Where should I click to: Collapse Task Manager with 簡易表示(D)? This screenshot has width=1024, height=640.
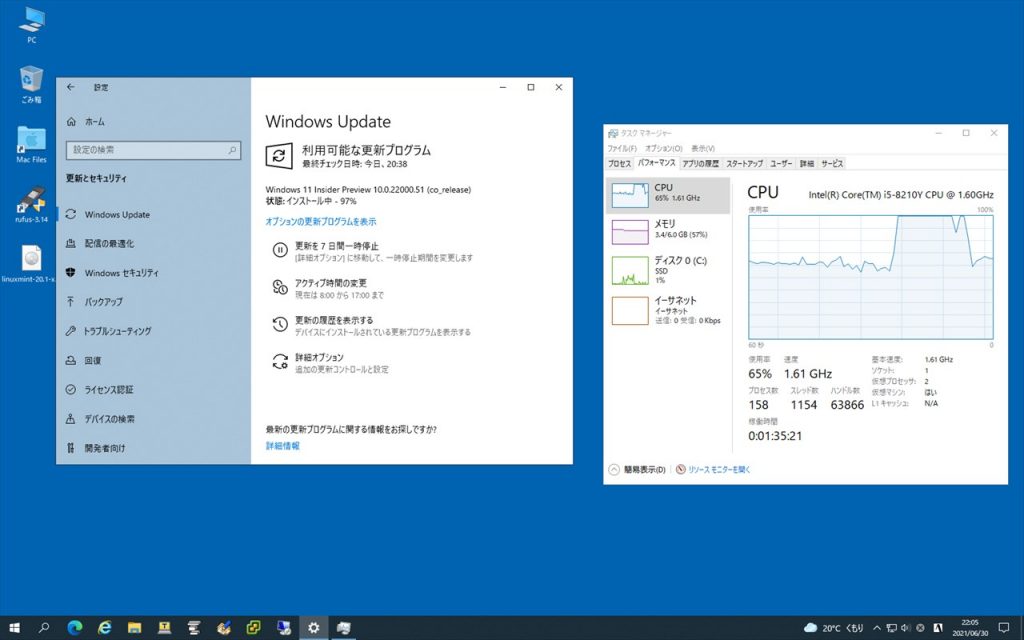(637, 470)
